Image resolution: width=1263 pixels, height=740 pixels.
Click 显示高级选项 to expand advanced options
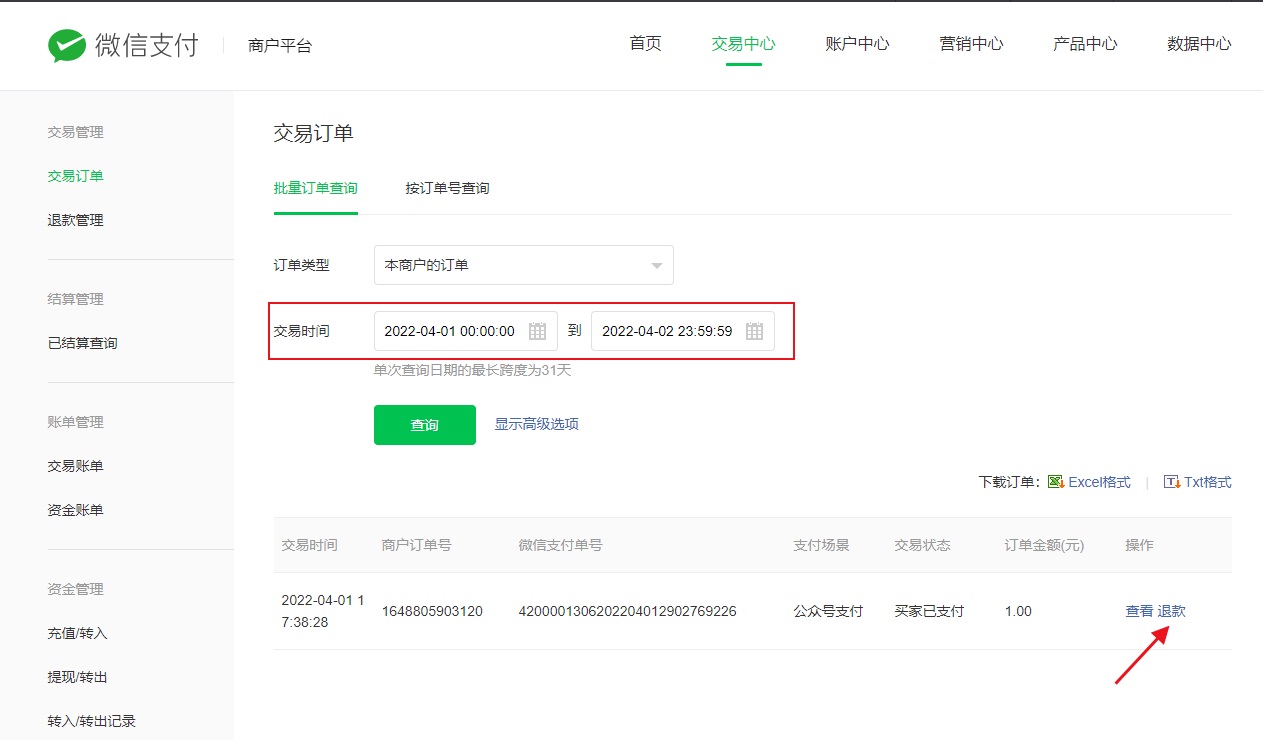[x=536, y=424]
